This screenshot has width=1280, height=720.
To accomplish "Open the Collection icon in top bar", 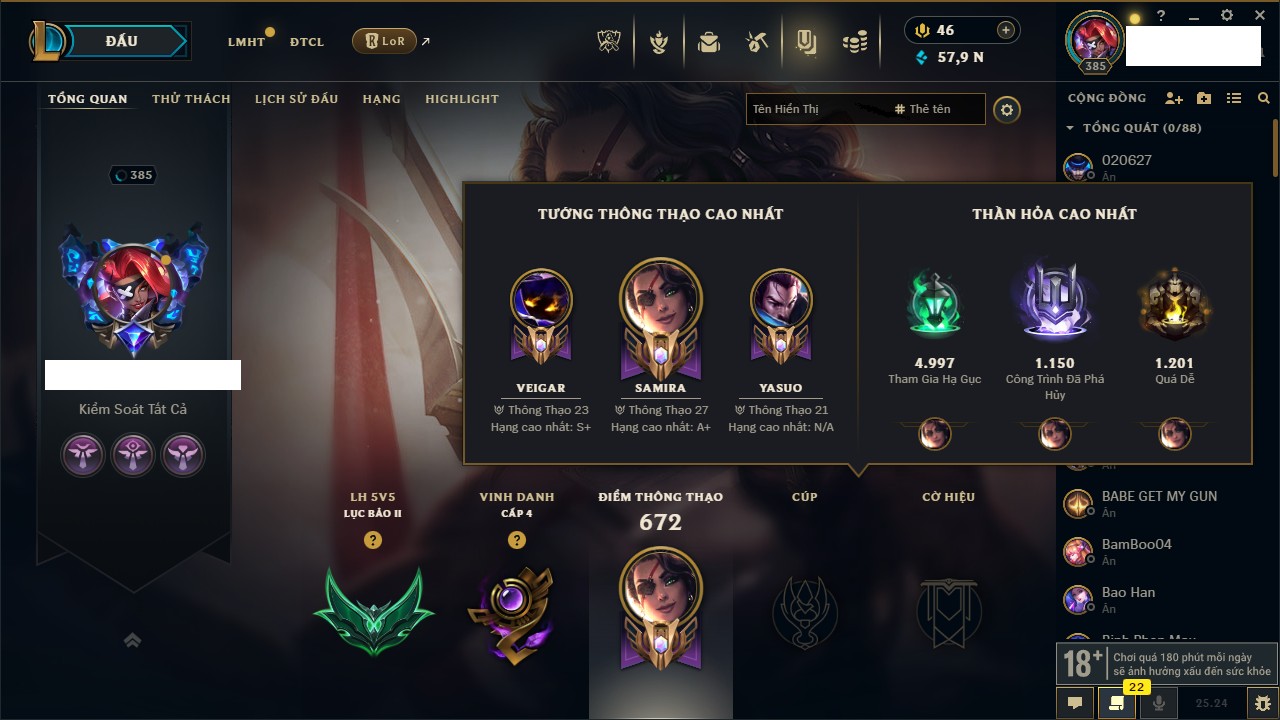I will pos(807,42).
